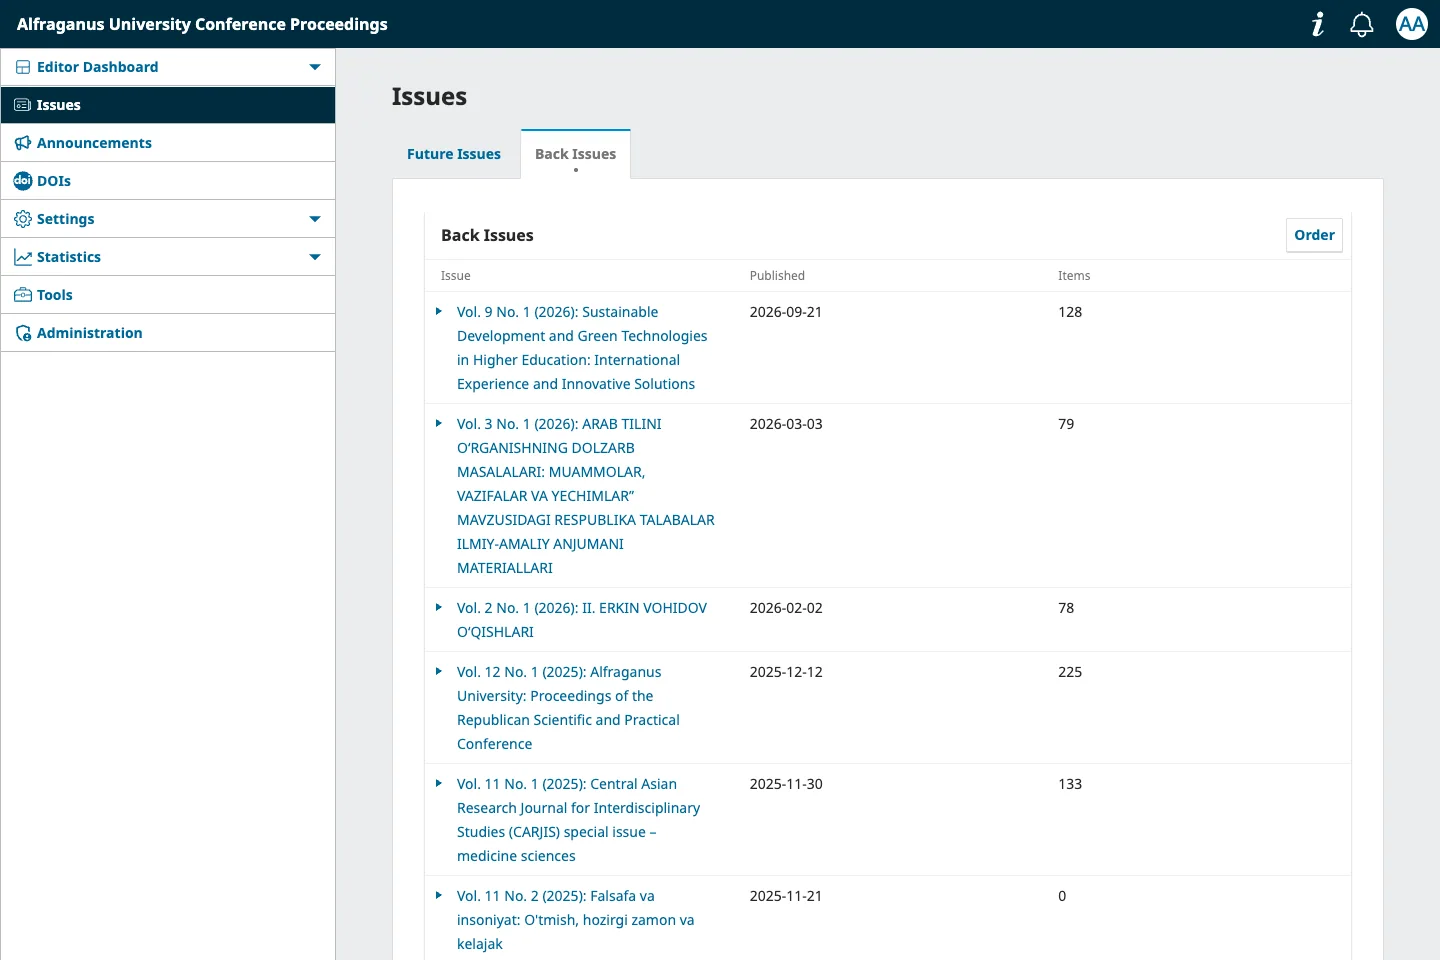
Task: Expand the Vol. 12 No. 1 (2025) row
Action: point(439,672)
